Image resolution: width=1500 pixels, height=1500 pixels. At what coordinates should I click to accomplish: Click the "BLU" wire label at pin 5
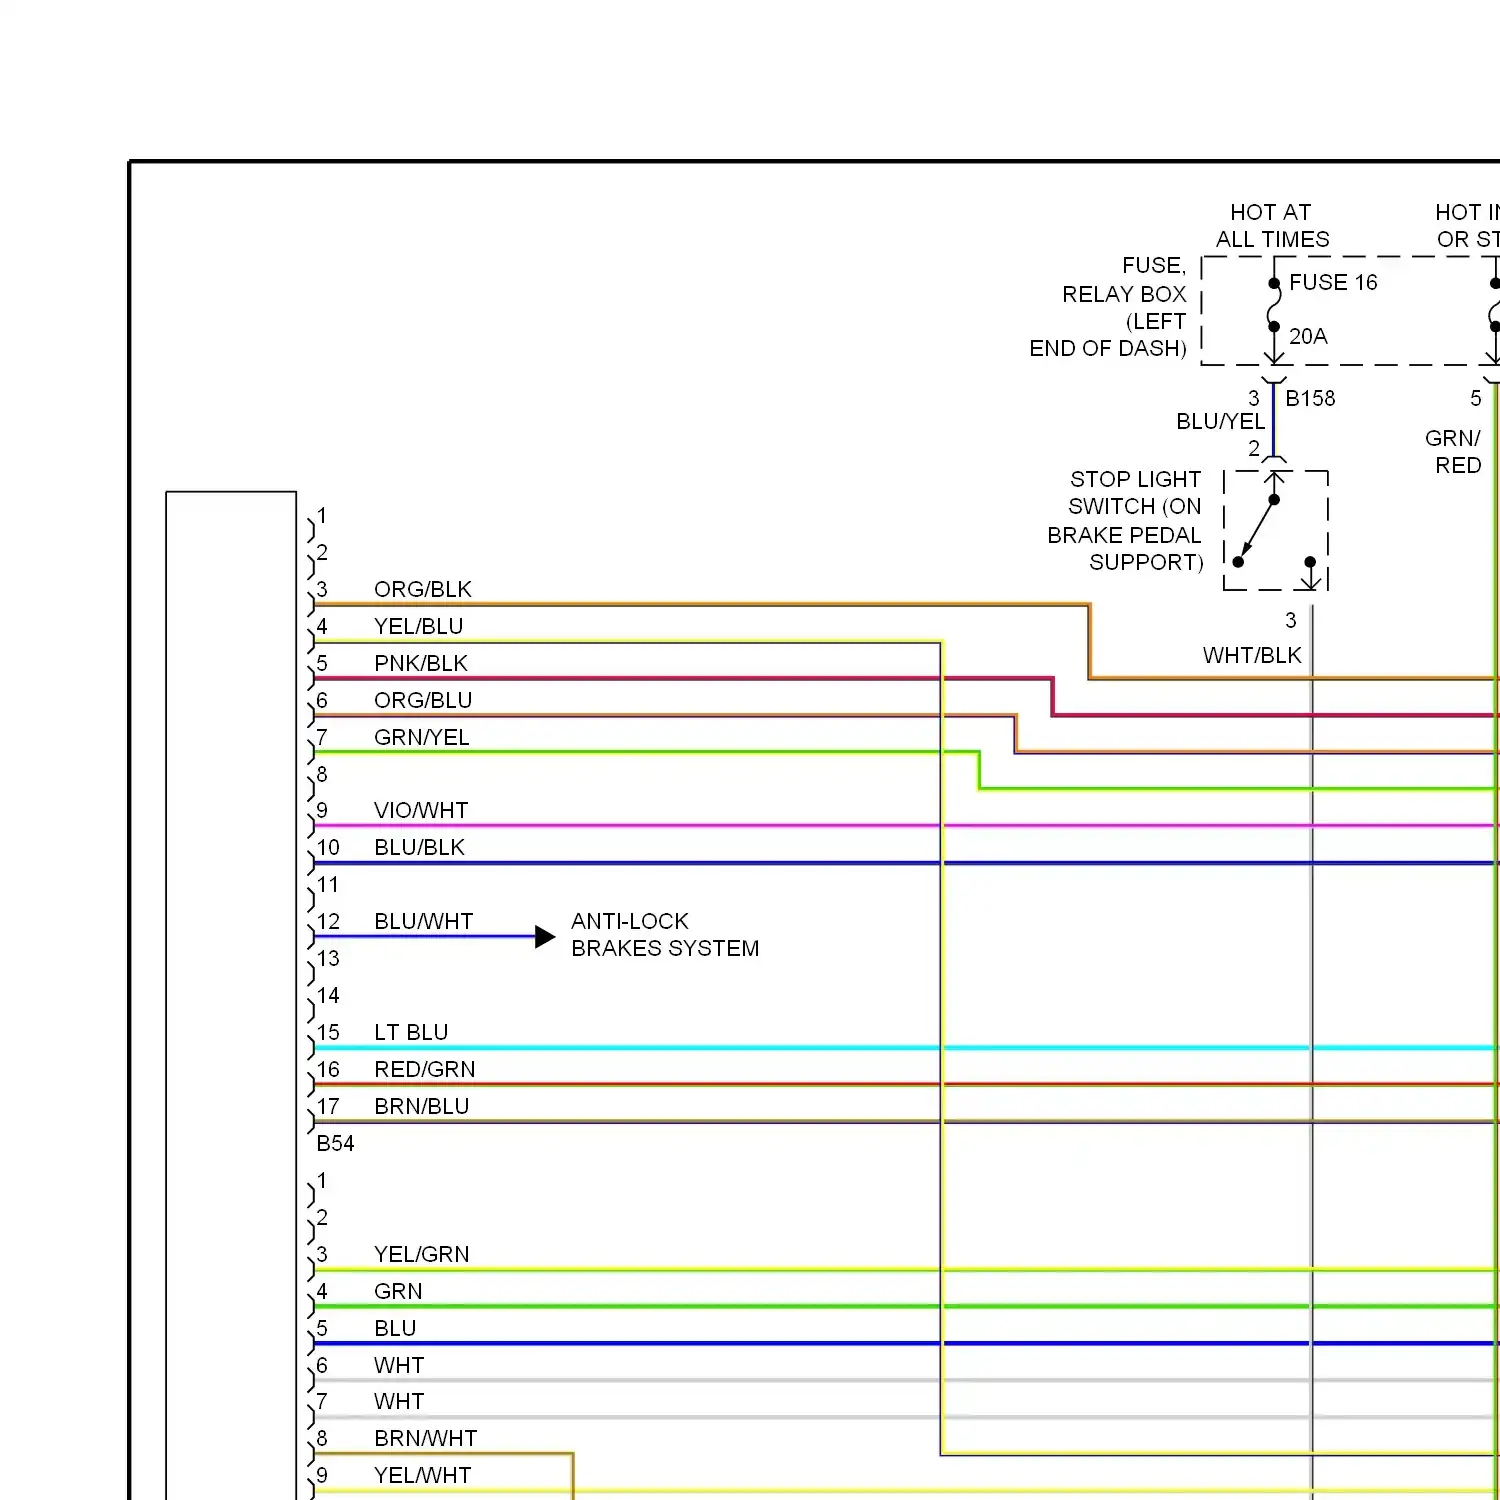(x=395, y=1329)
